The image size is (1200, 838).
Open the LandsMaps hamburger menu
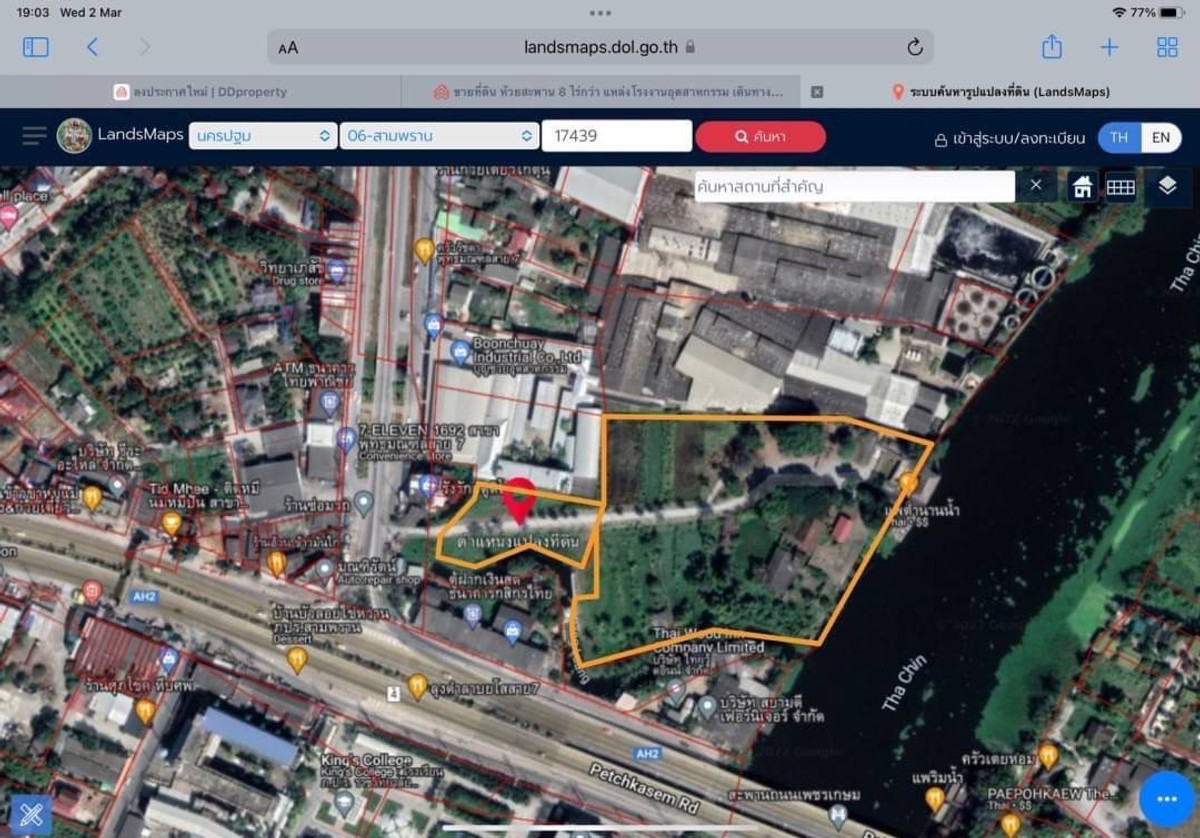[34, 136]
